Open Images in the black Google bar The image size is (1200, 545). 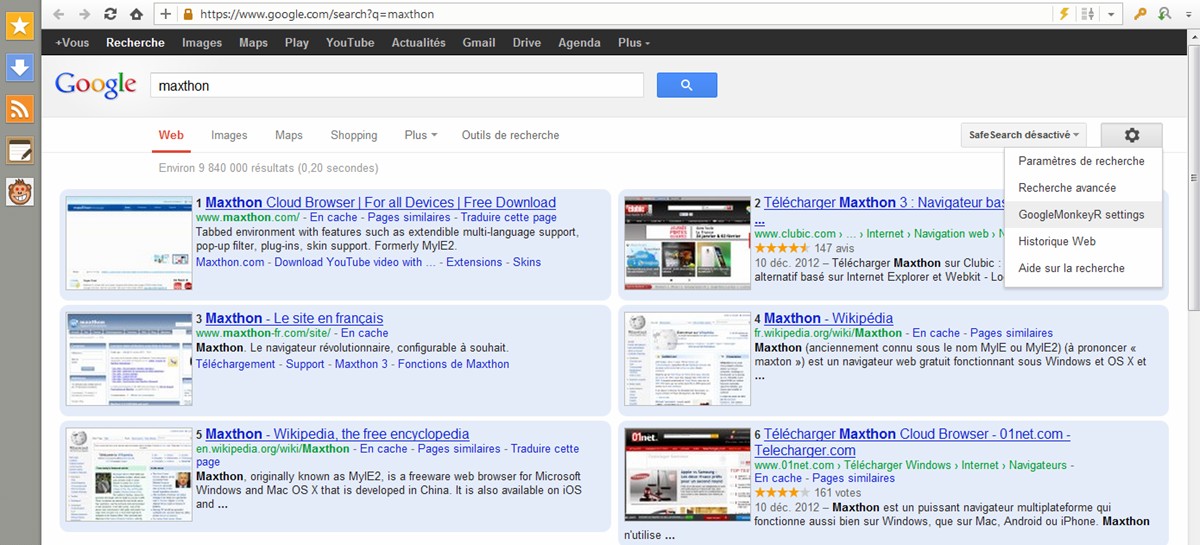click(x=202, y=43)
